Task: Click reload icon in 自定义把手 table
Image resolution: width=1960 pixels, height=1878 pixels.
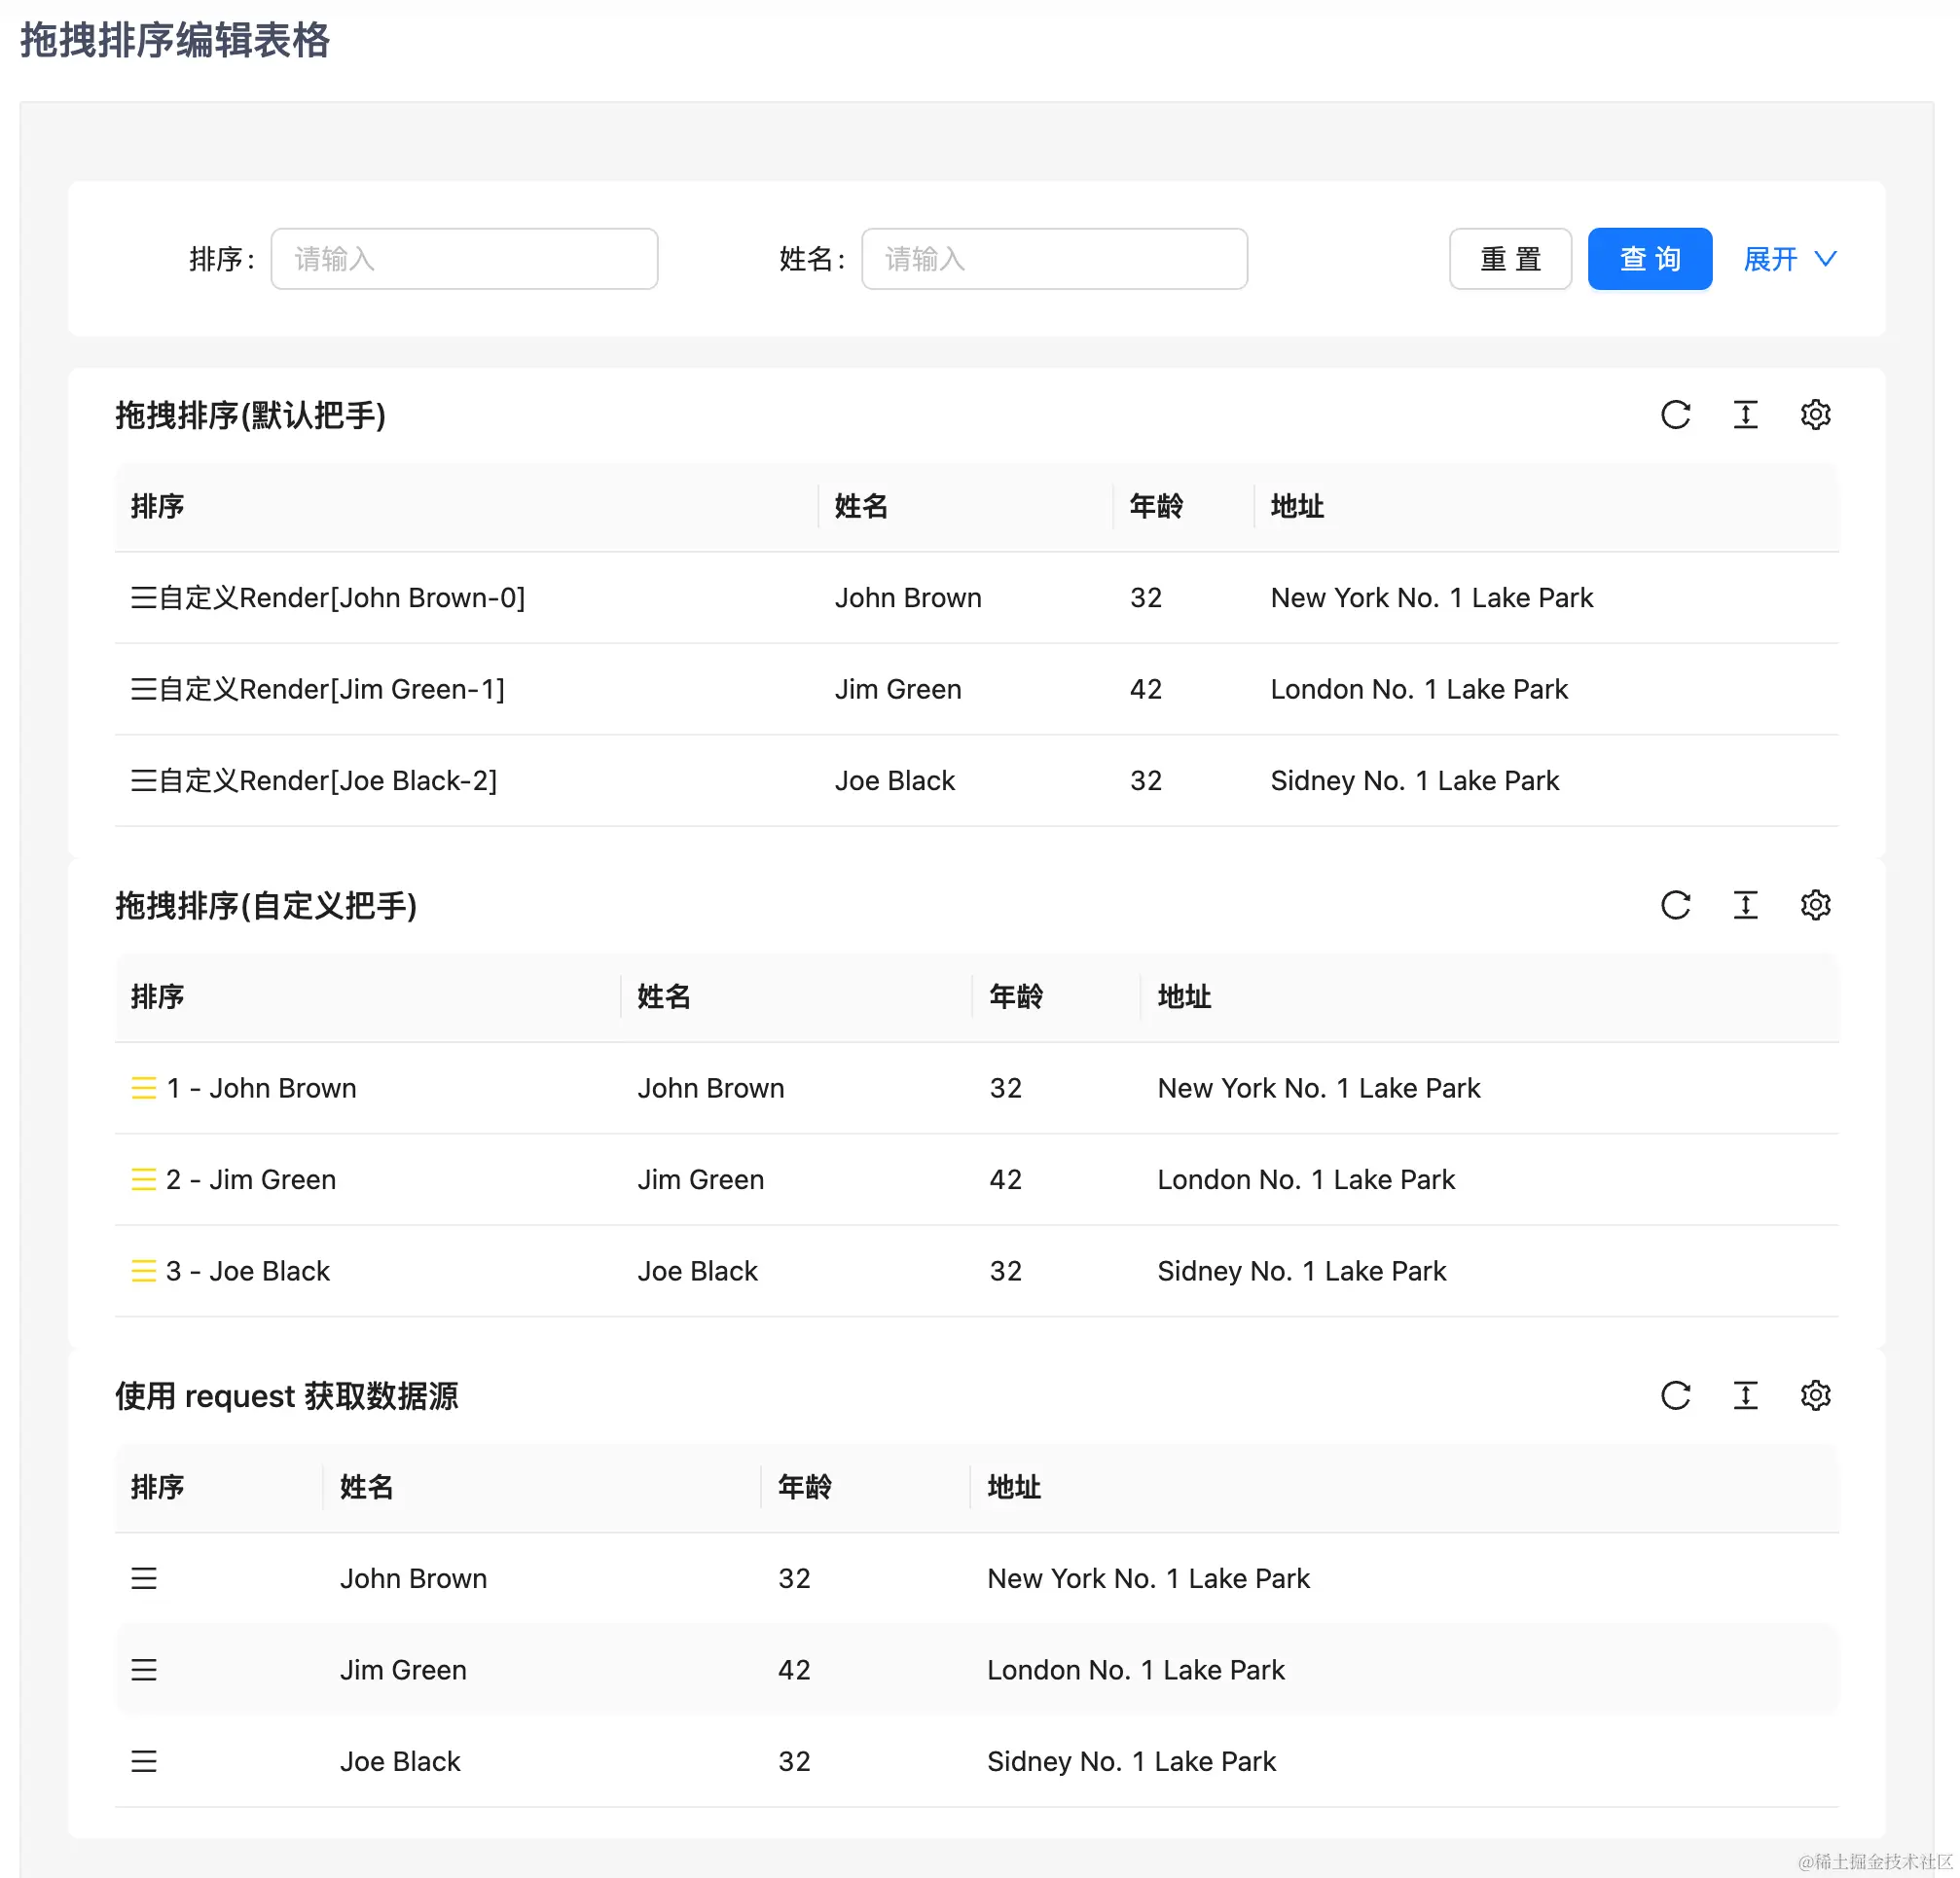Action: pos(1675,905)
